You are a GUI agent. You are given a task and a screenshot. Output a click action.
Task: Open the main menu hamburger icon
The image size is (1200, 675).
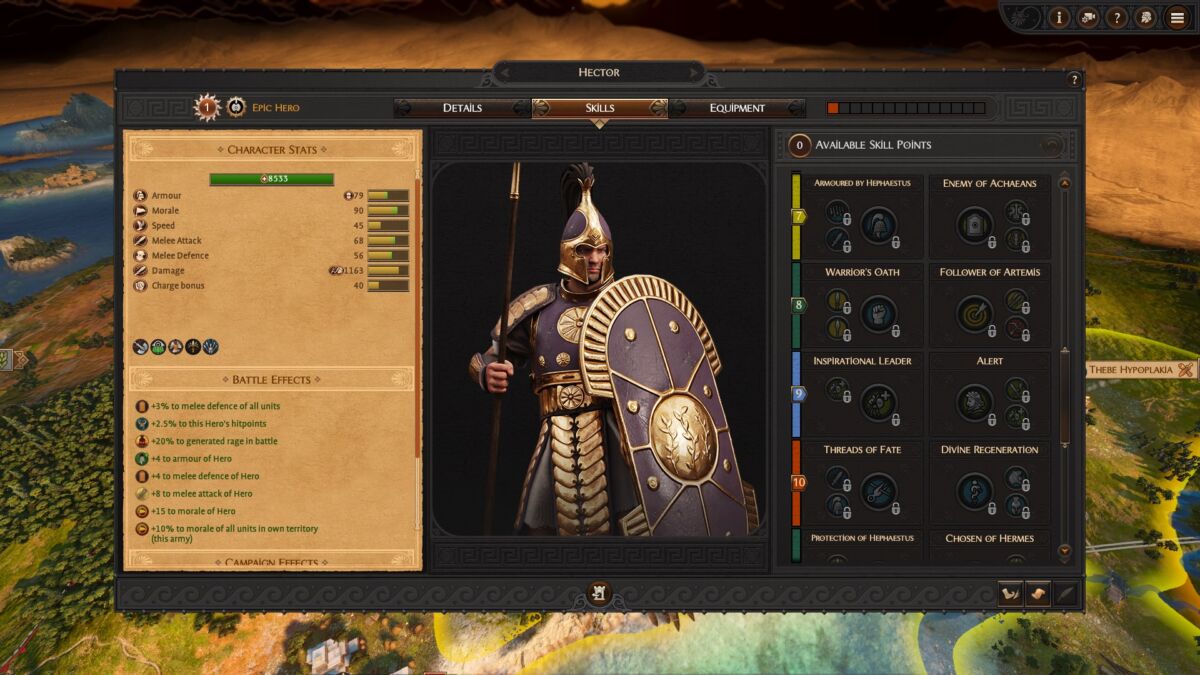[x=1178, y=17]
